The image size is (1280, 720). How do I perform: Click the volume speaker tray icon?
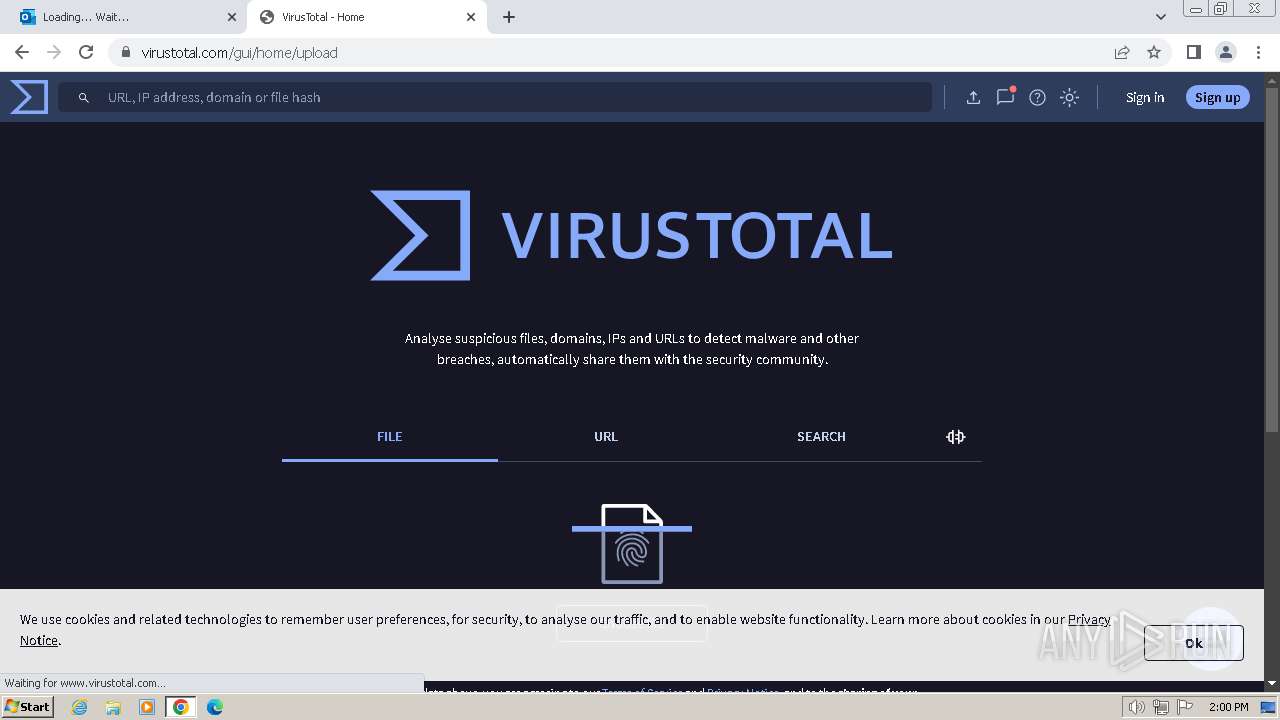[x=1136, y=707]
